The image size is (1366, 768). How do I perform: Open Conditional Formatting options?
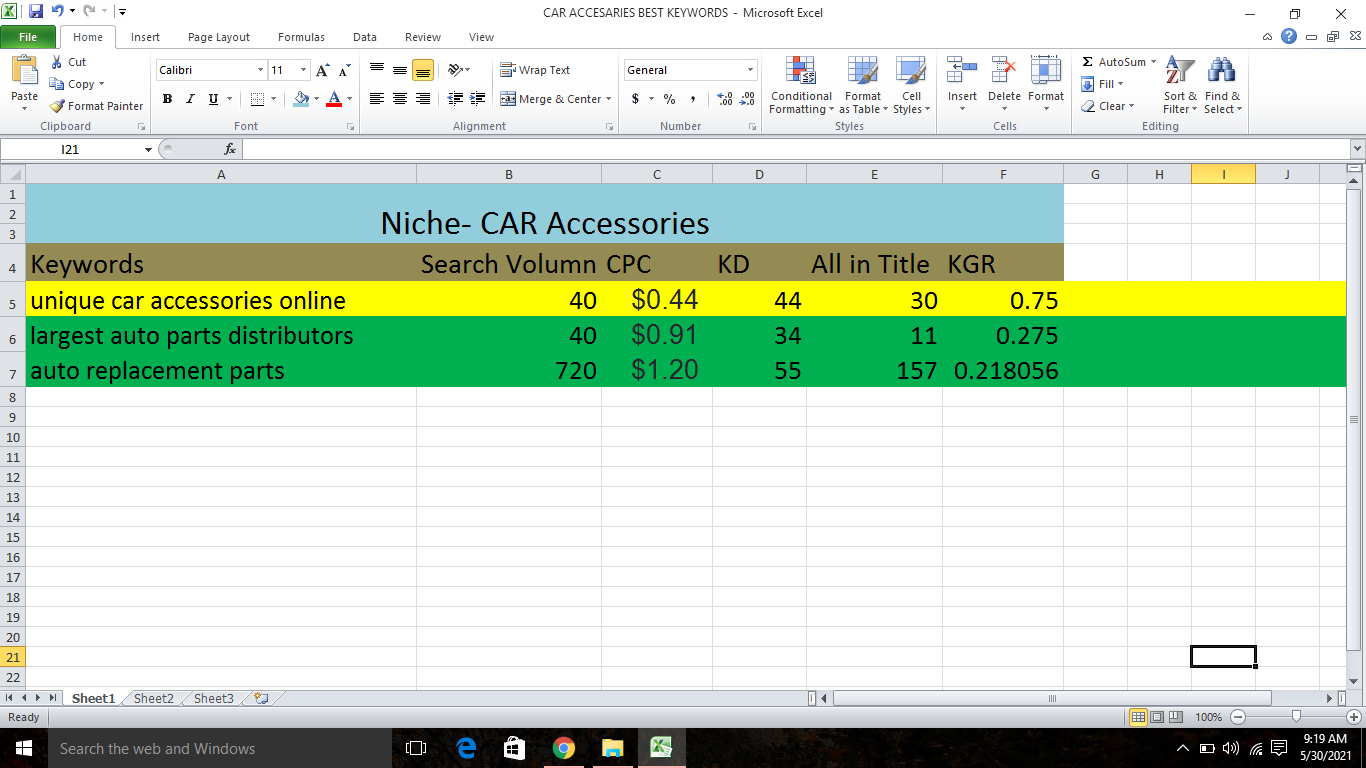click(x=800, y=86)
